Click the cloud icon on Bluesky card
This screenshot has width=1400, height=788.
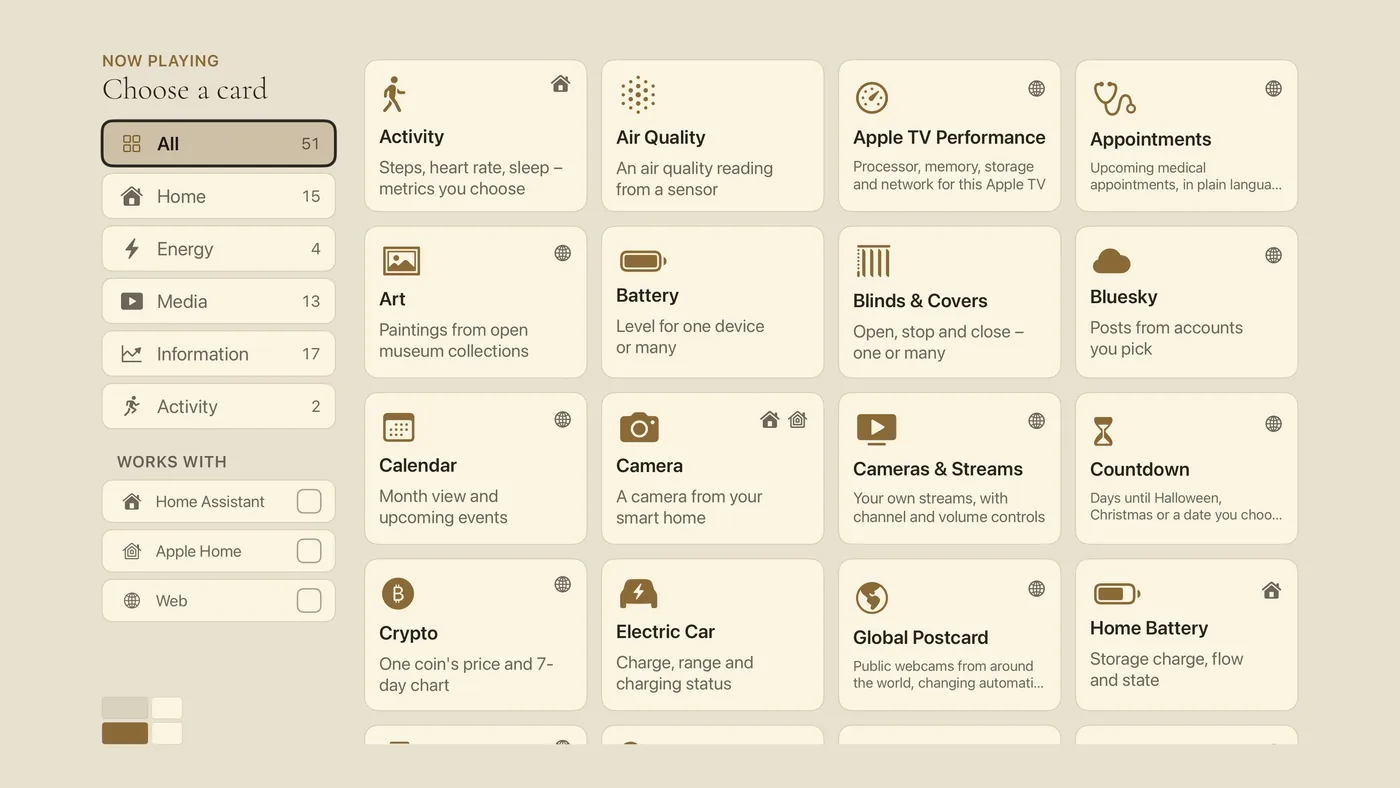coord(1111,262)
